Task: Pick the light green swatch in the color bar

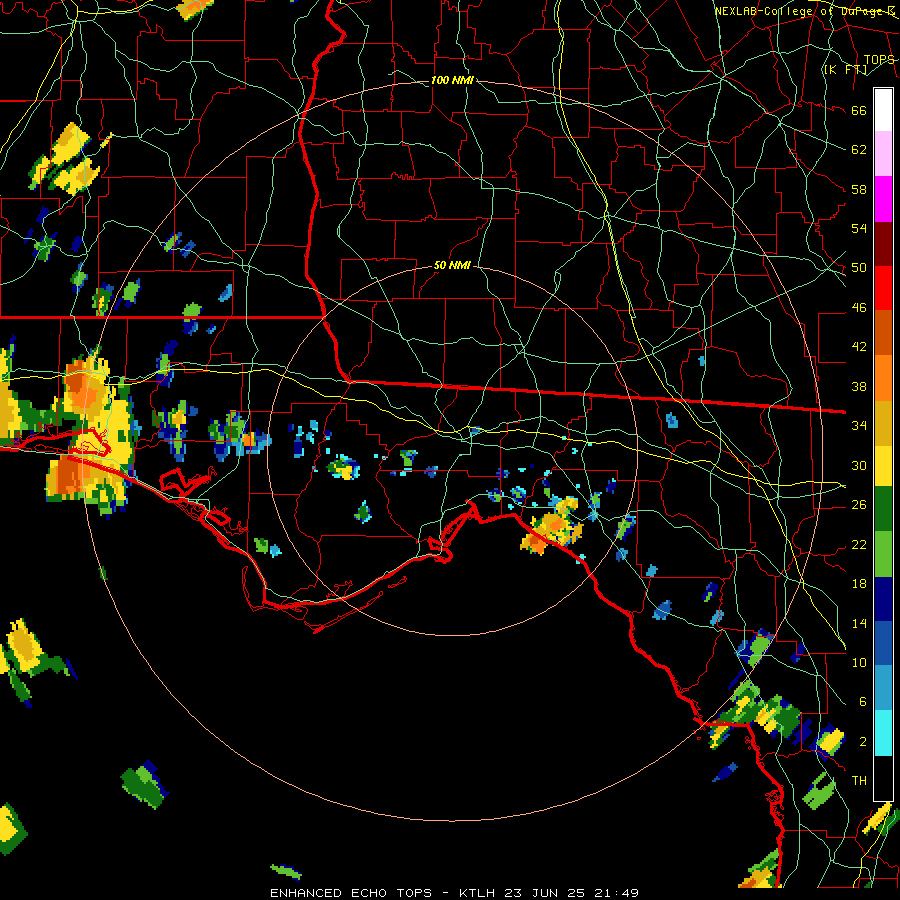Action: pos(883,554)
